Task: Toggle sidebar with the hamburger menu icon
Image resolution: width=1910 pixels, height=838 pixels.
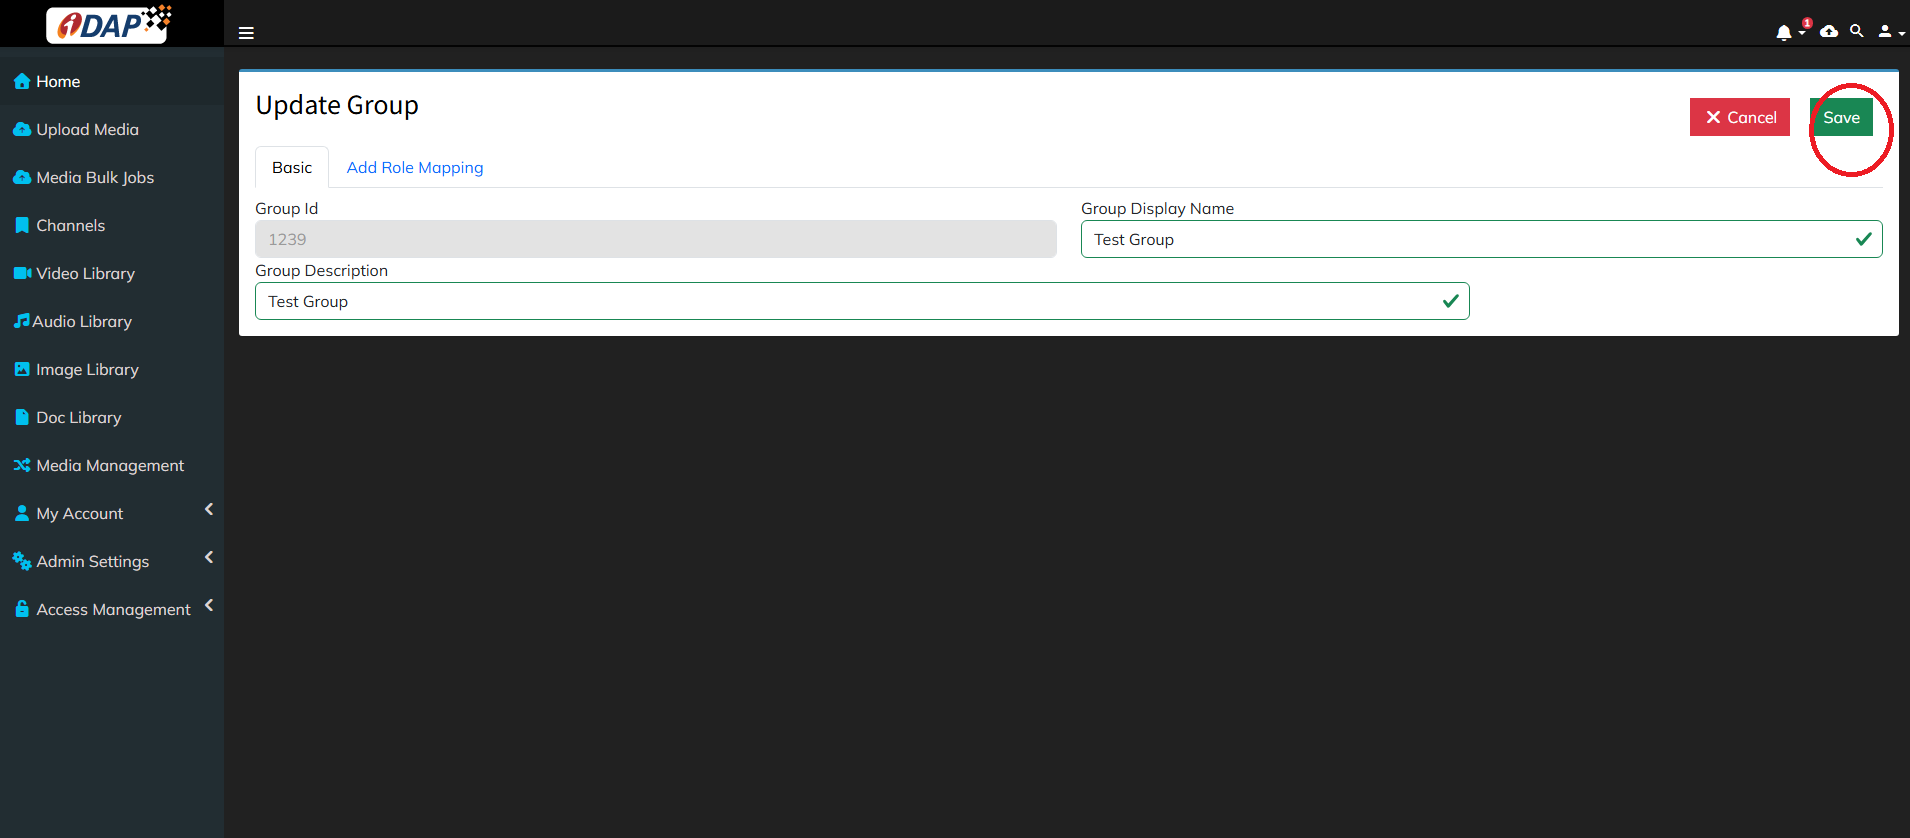Action: (x=246, y=33)
